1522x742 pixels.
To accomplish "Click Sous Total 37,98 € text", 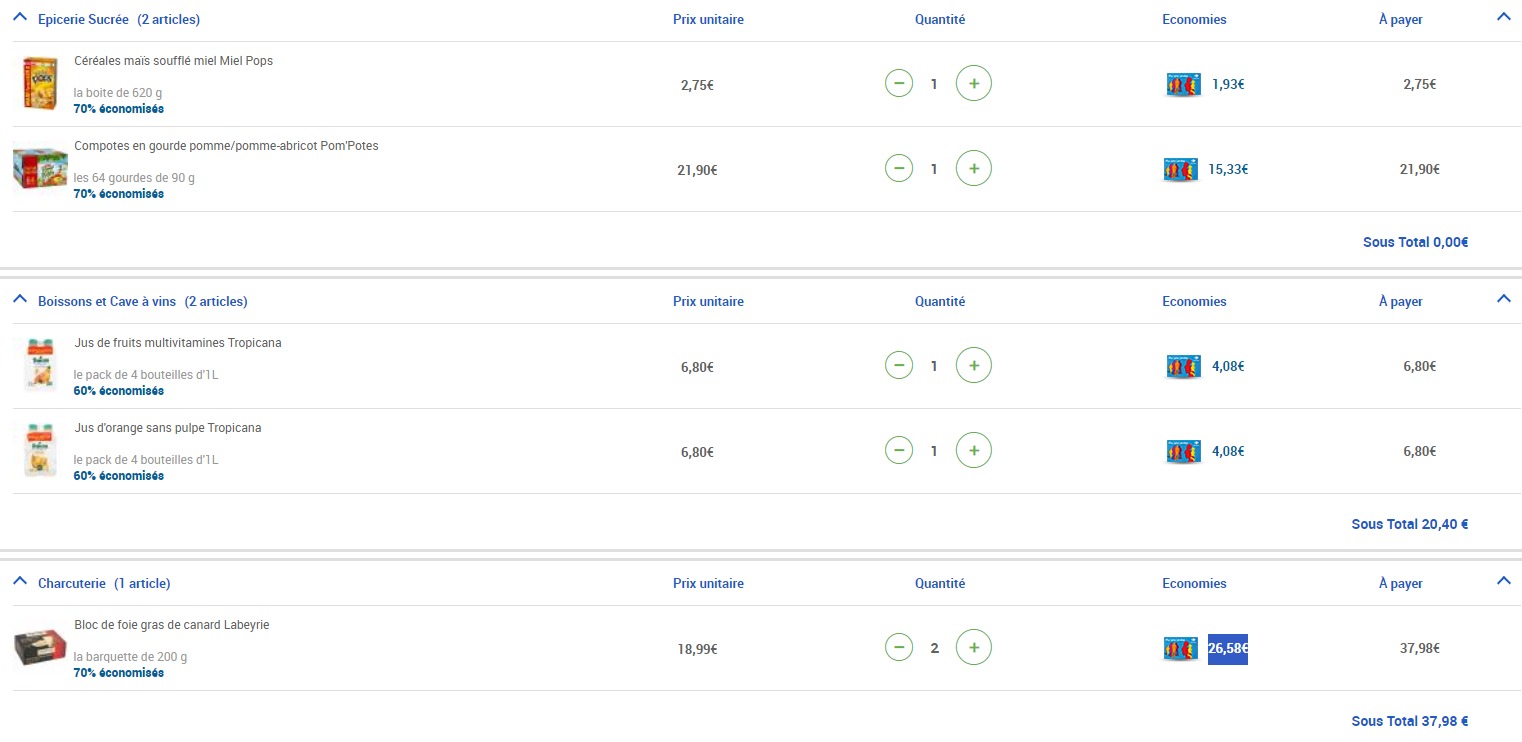I will (1410, 721).
